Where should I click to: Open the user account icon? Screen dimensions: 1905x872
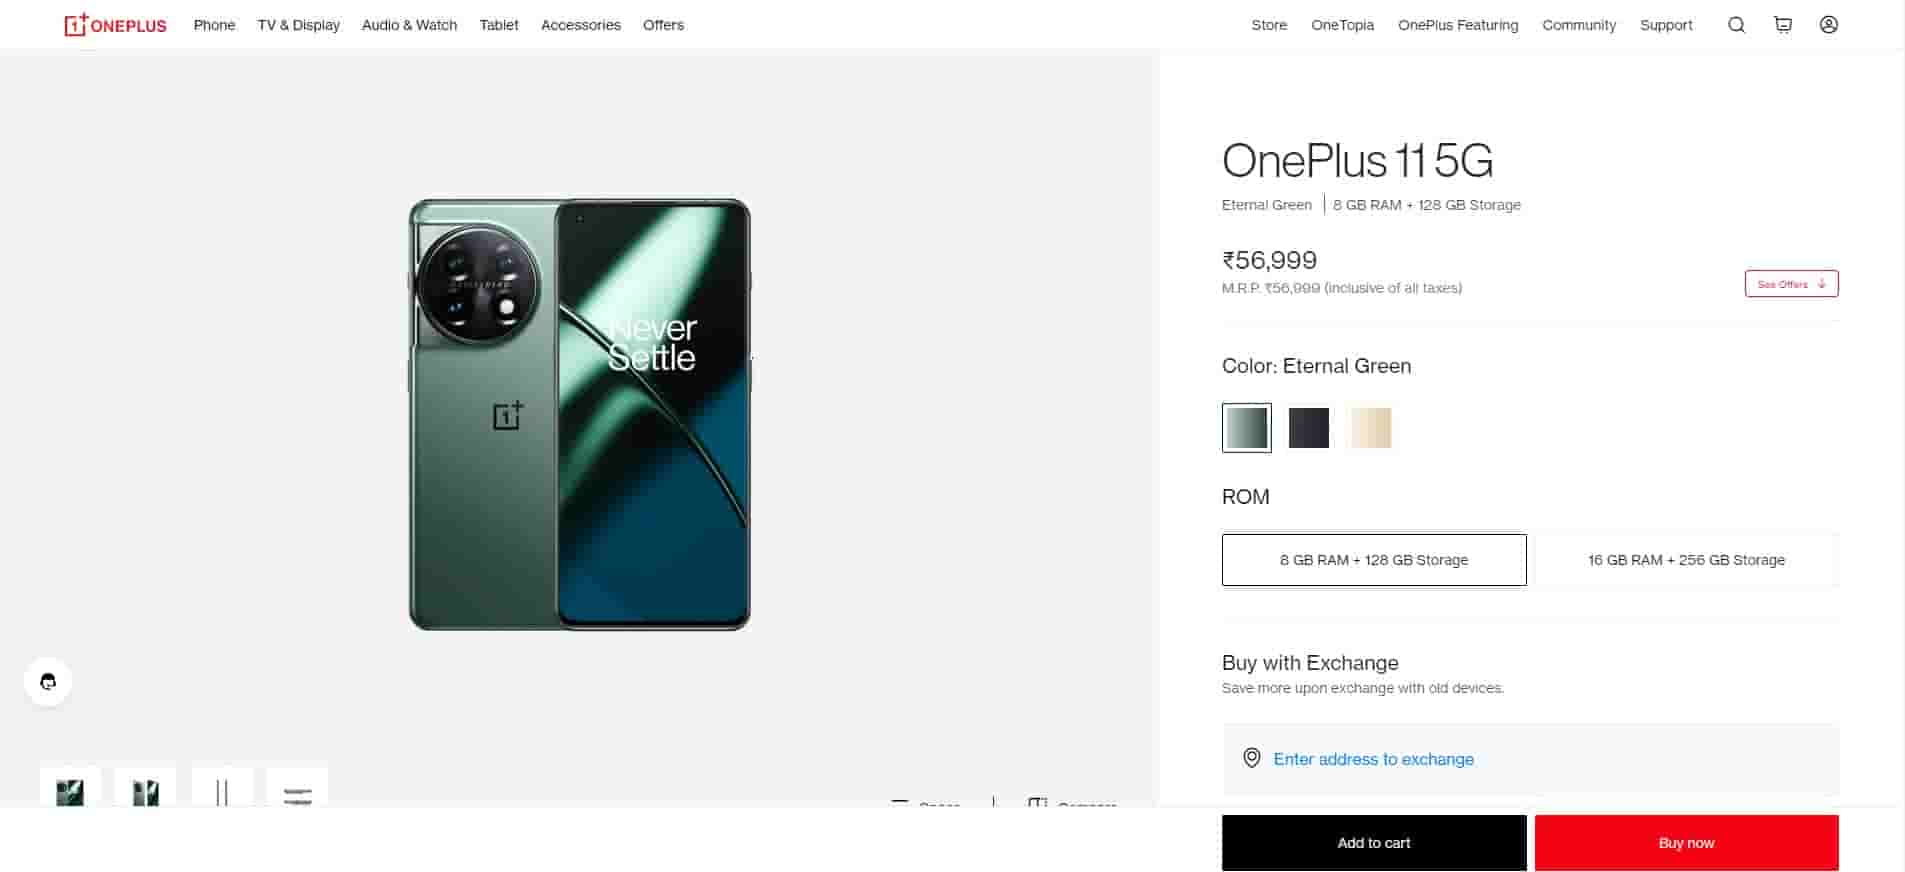(x=1828, y=25)
